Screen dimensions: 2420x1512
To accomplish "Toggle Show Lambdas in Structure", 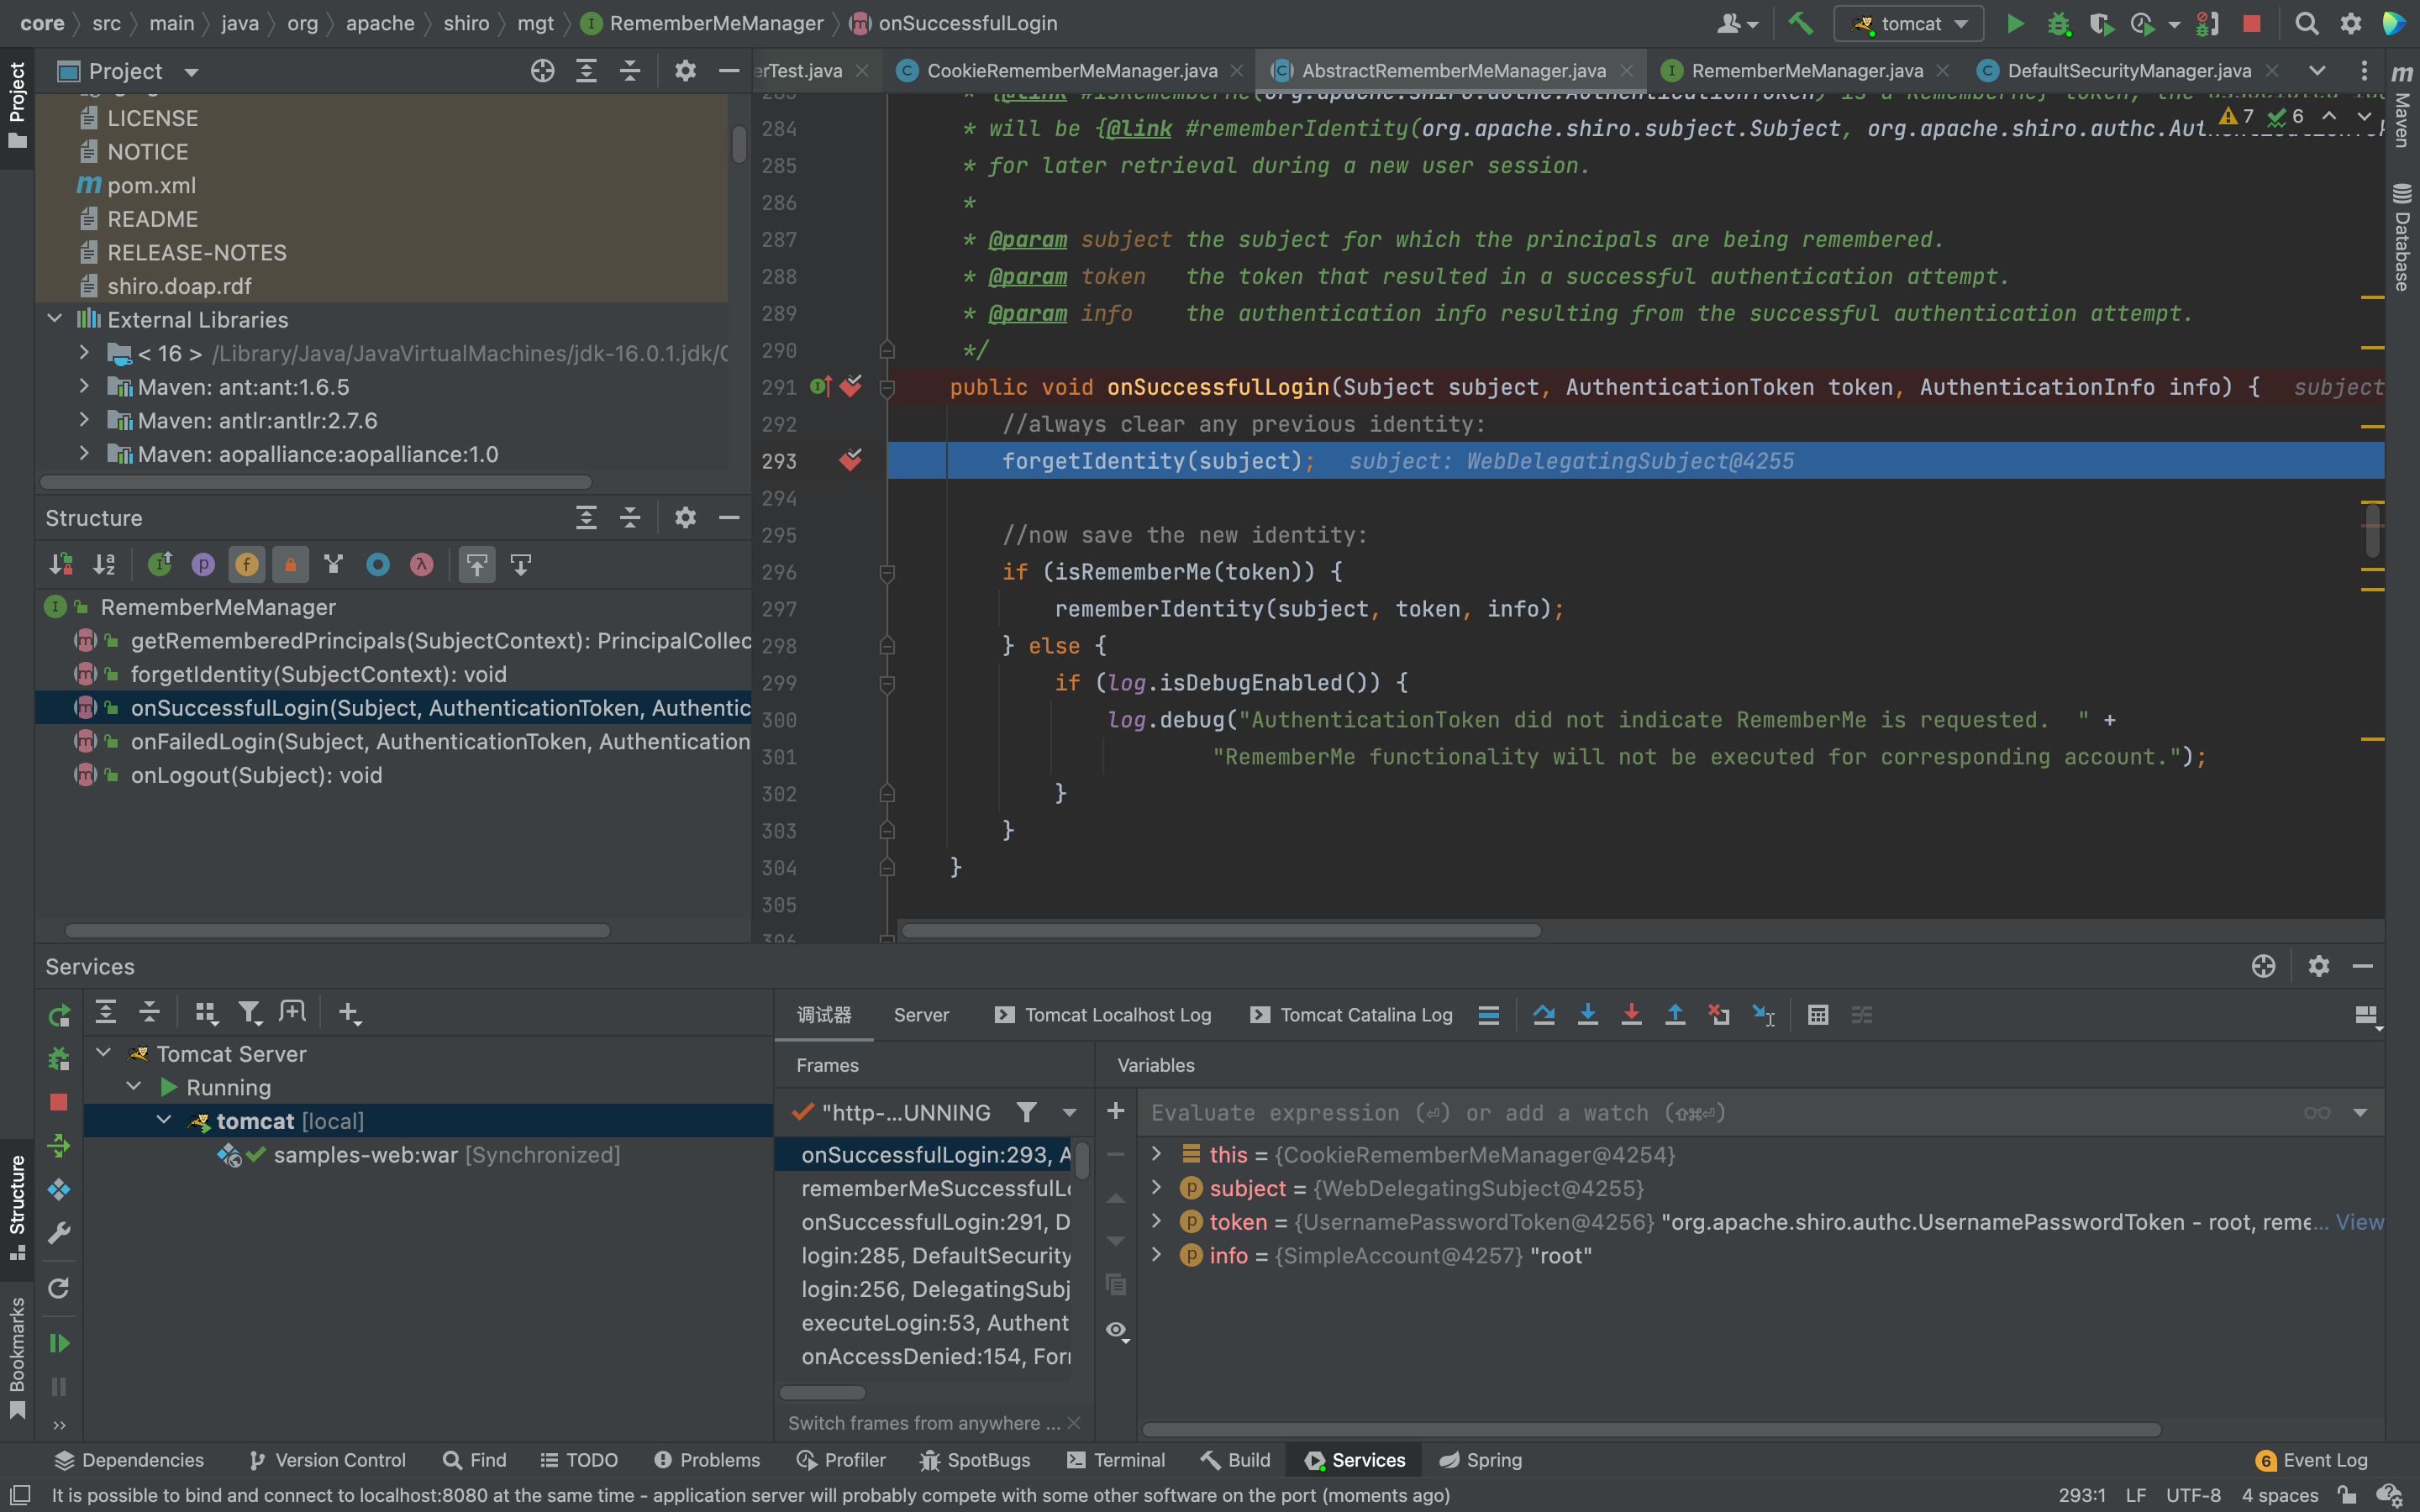I will (x=421, y=565).
